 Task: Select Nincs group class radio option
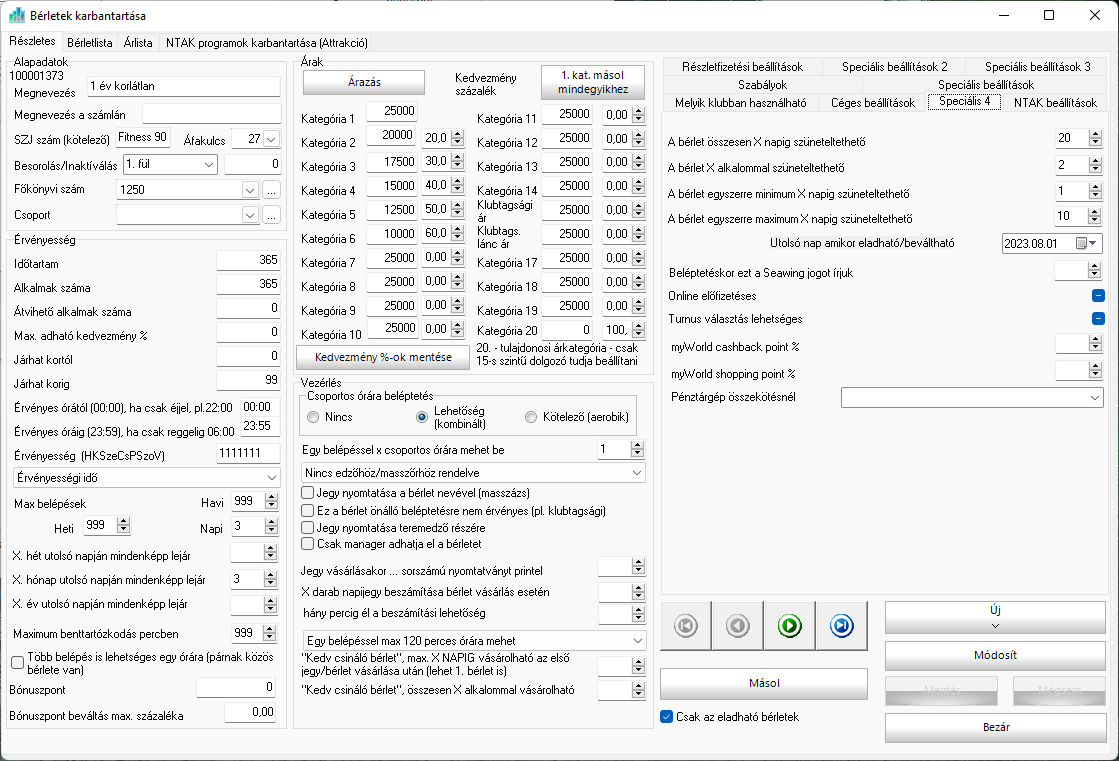[x=313, y=417]
